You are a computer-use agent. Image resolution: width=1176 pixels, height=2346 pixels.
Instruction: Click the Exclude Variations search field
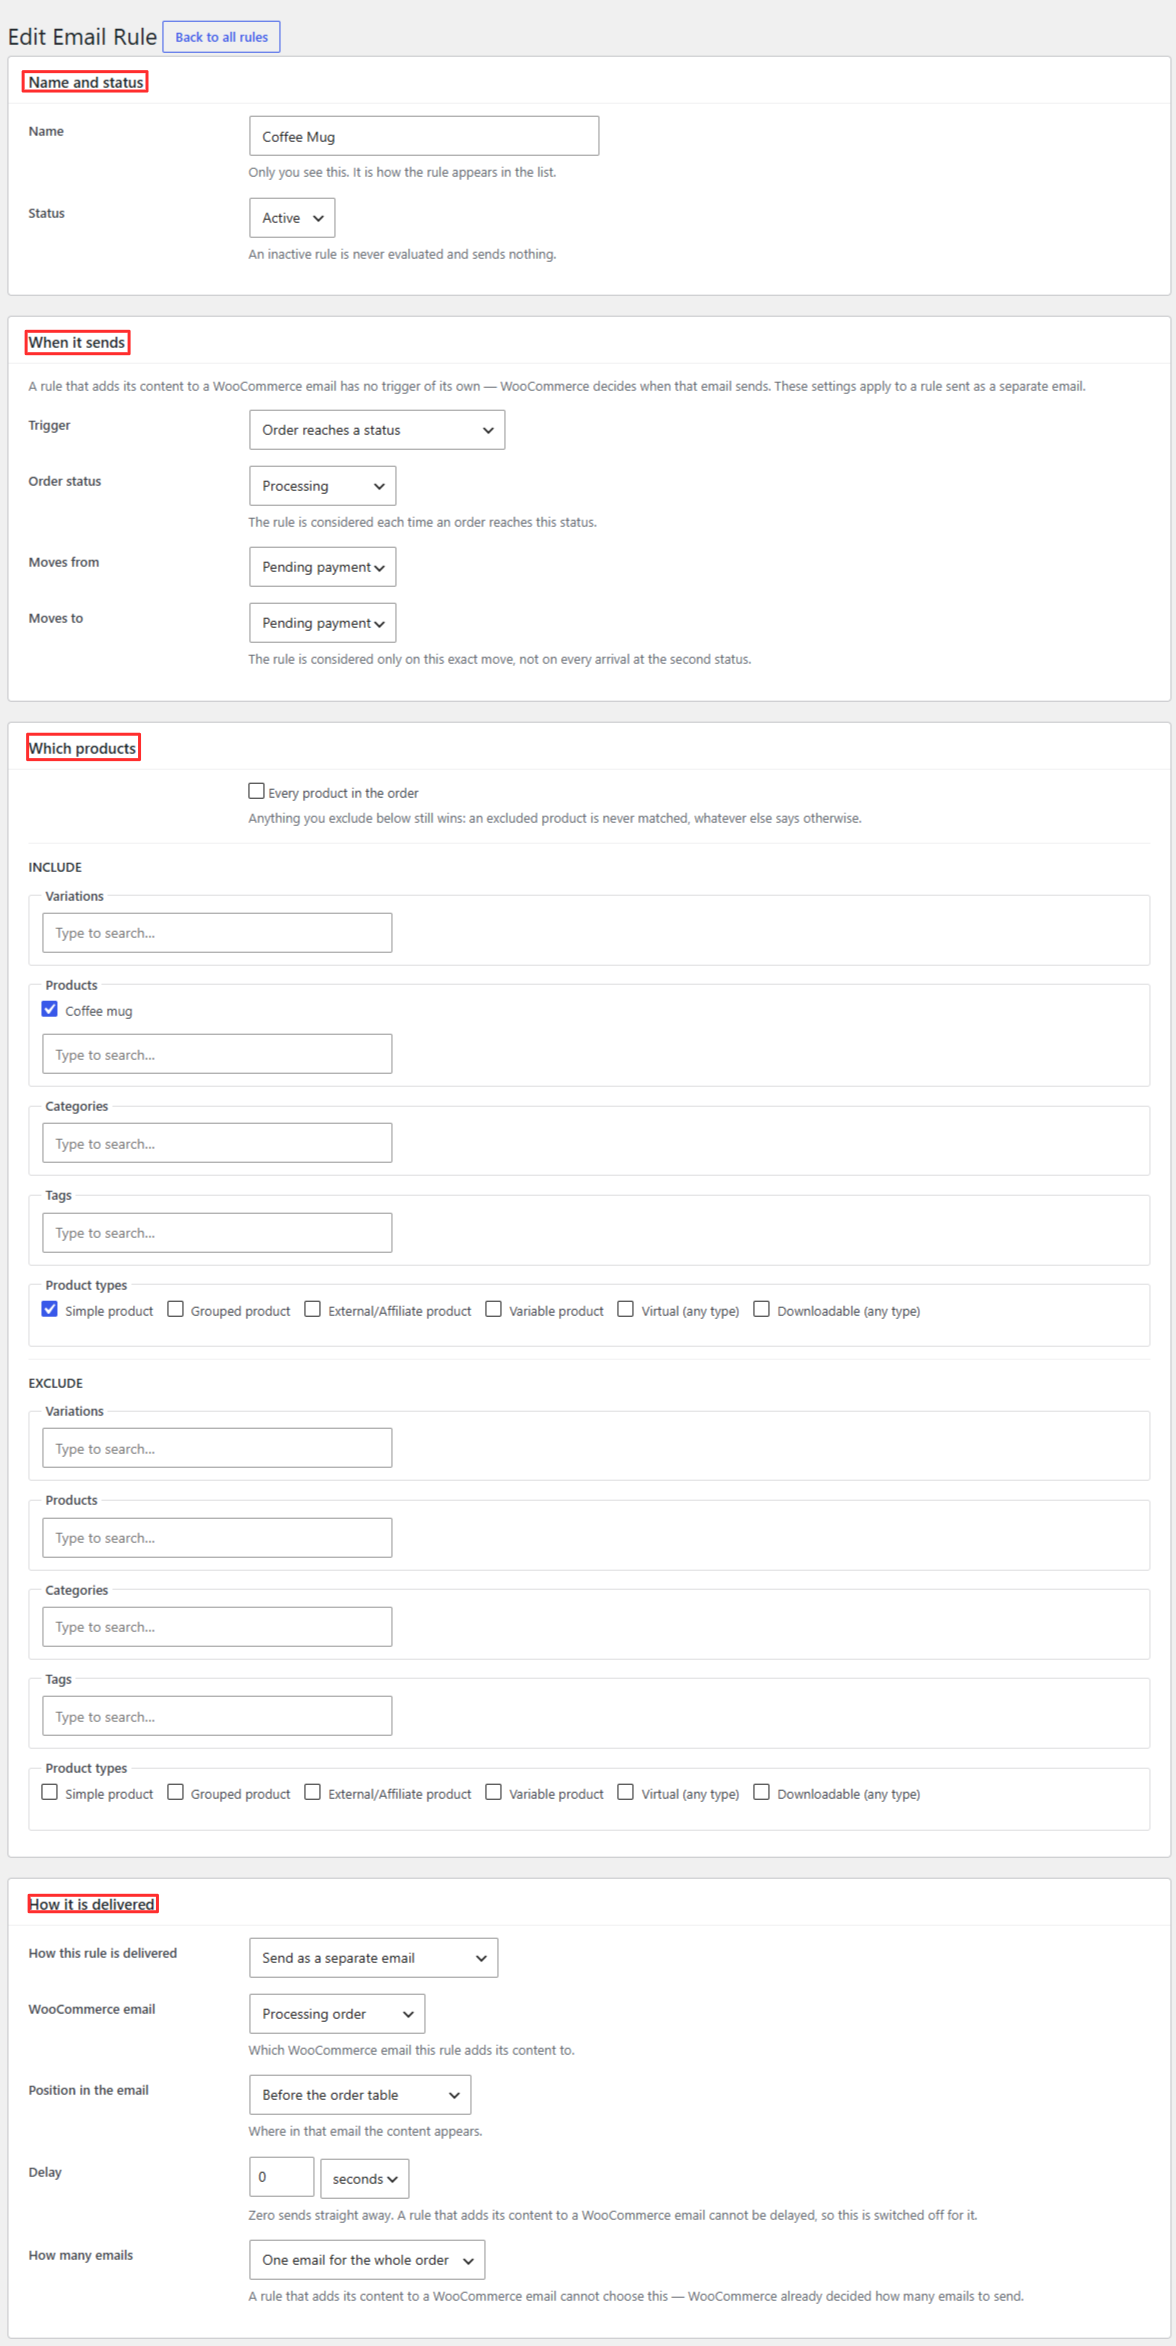click(217, 1448)
